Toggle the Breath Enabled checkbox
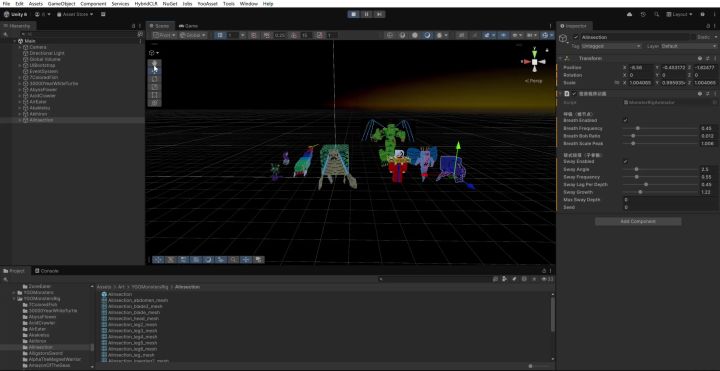This screenshot has width=720, height=371. click(x=625, y=120)
